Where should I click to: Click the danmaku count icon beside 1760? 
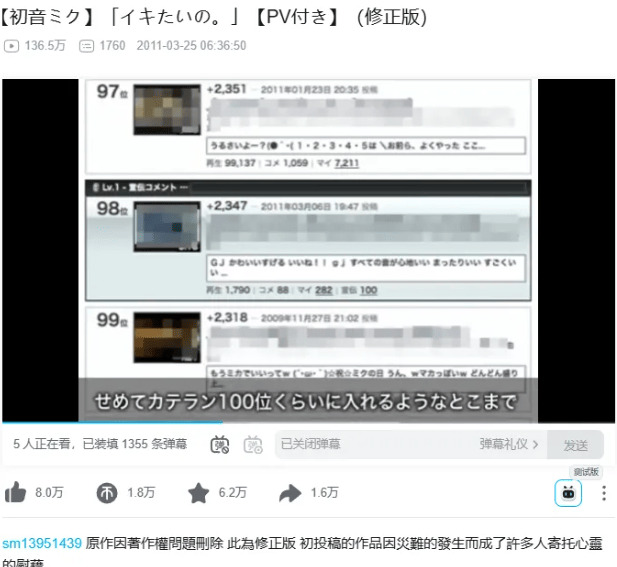pos(86,46)
